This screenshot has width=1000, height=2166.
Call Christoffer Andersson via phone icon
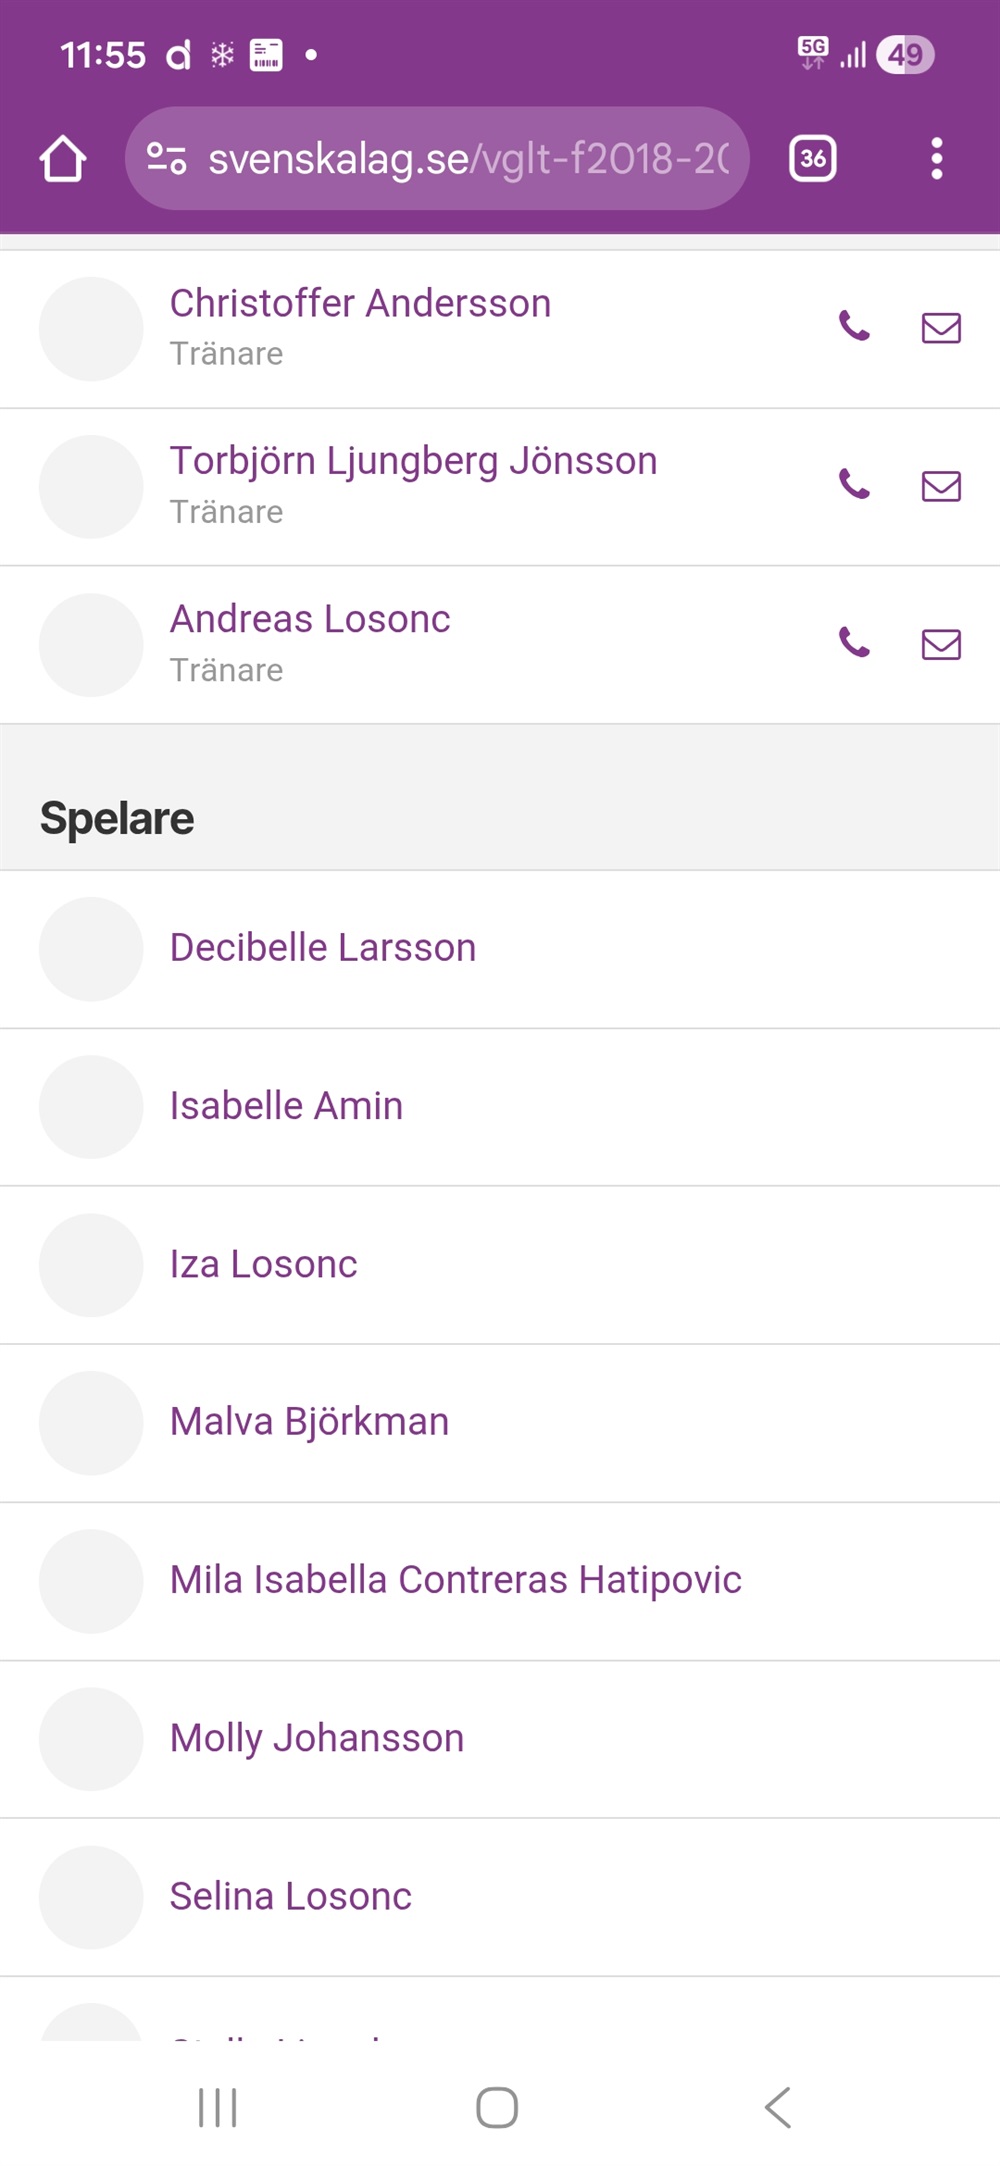(x=854, y=326)
